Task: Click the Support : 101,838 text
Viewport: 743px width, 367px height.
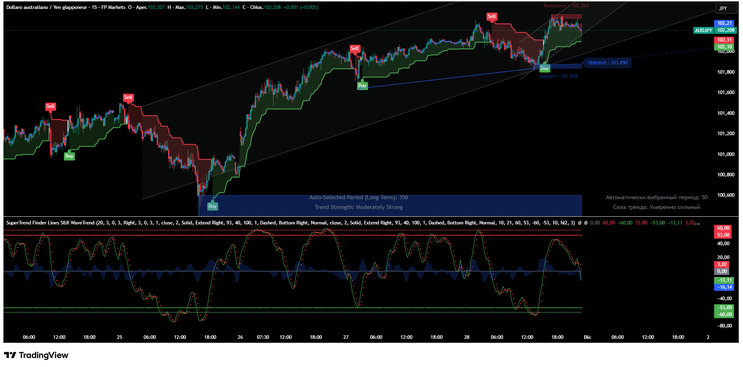Action: (558, 75)
